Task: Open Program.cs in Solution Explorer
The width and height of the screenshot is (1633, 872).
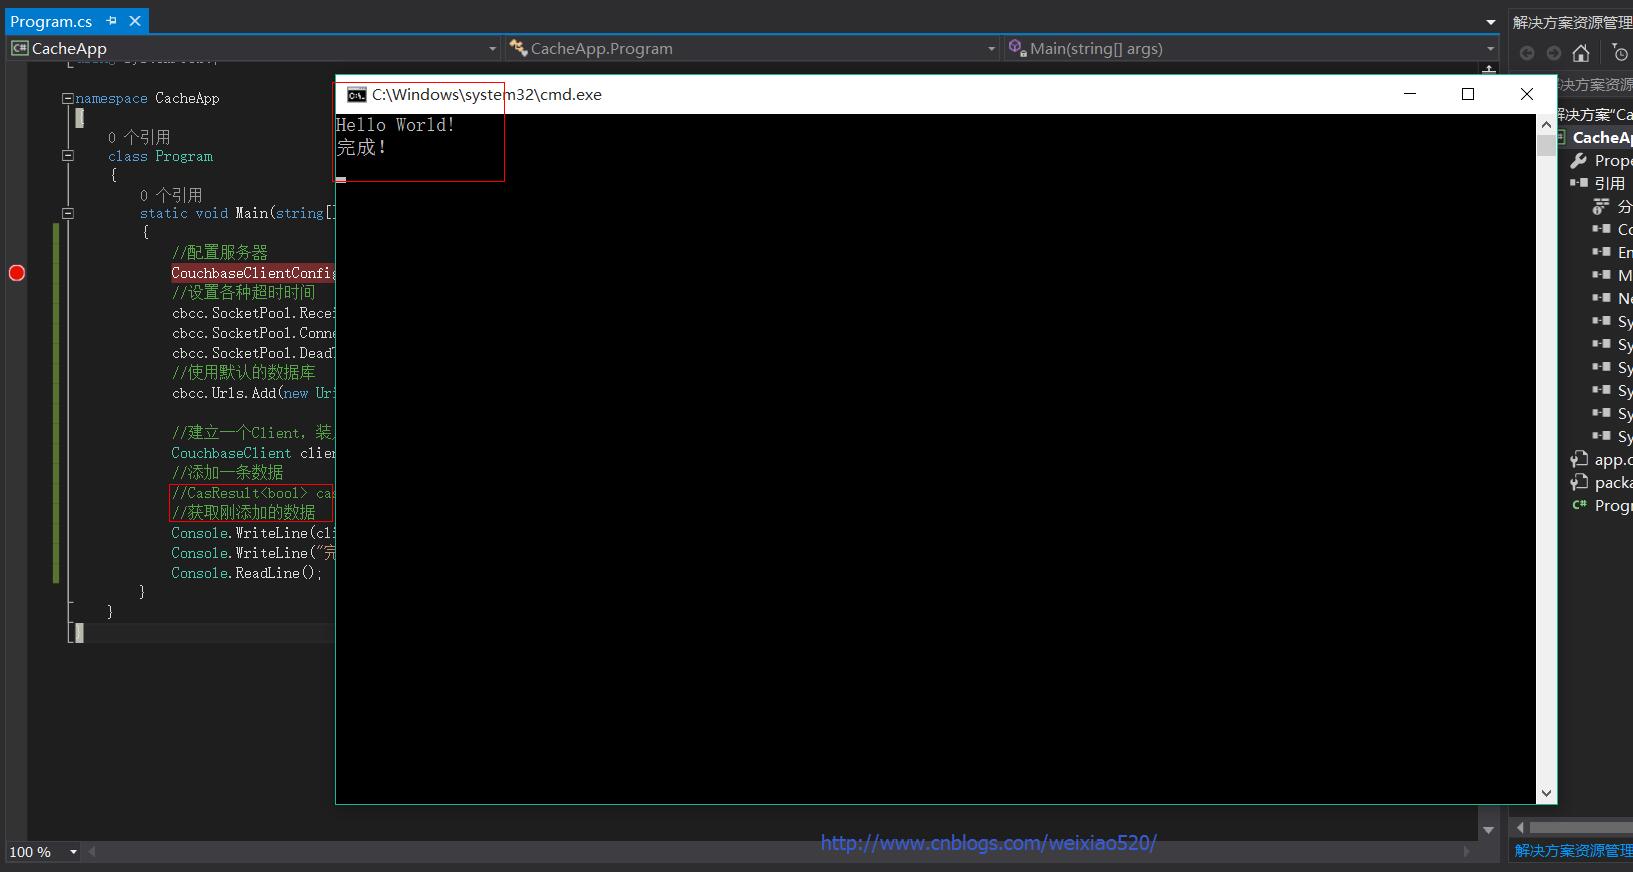Action: [1603, 505]
